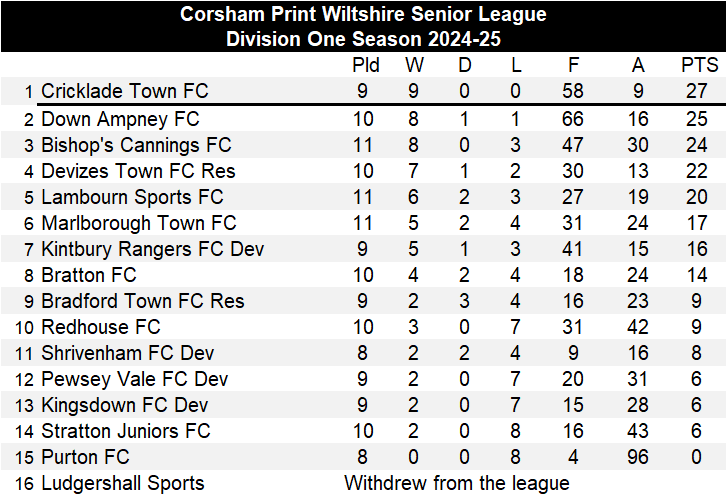This screenshot has height=496, width=726.
Task: Click Kingsdown FC Dev team name
Action: click(x=124, y=405)
